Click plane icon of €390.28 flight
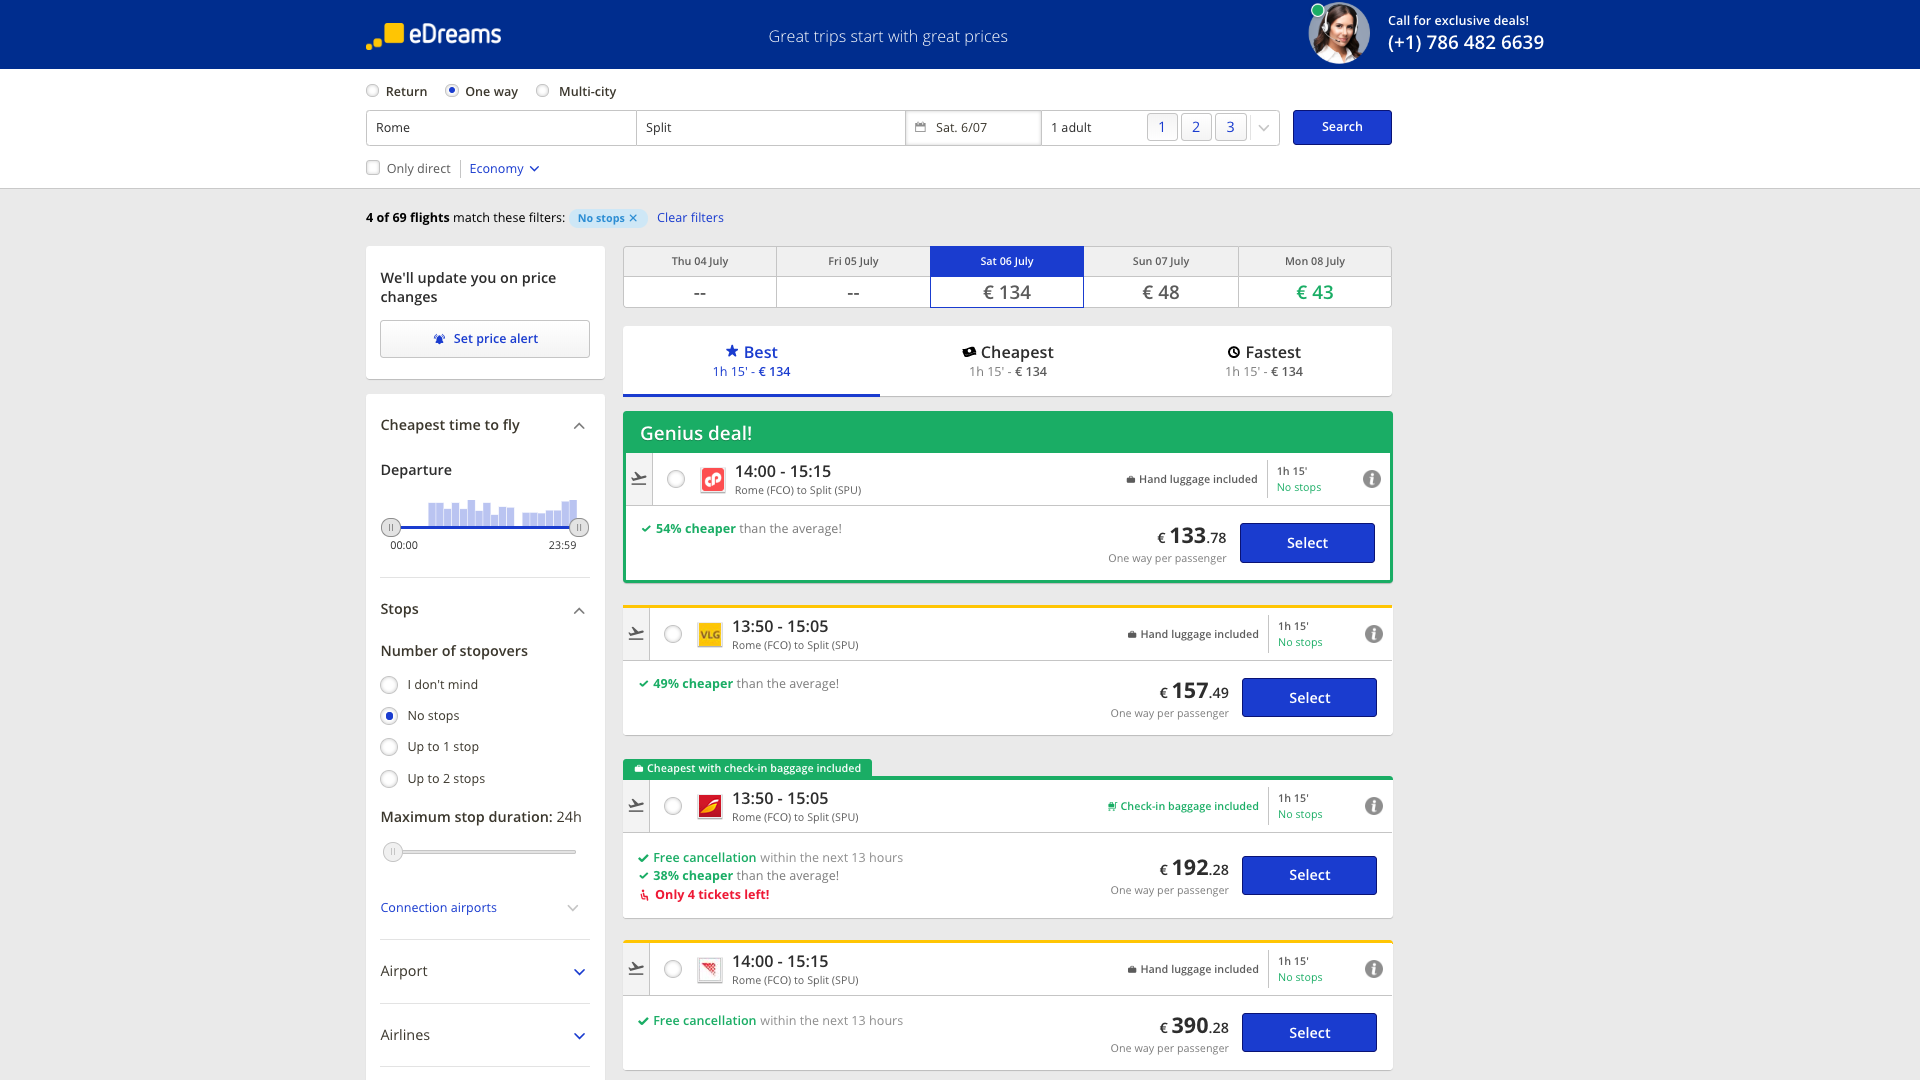 click(636, 969)
